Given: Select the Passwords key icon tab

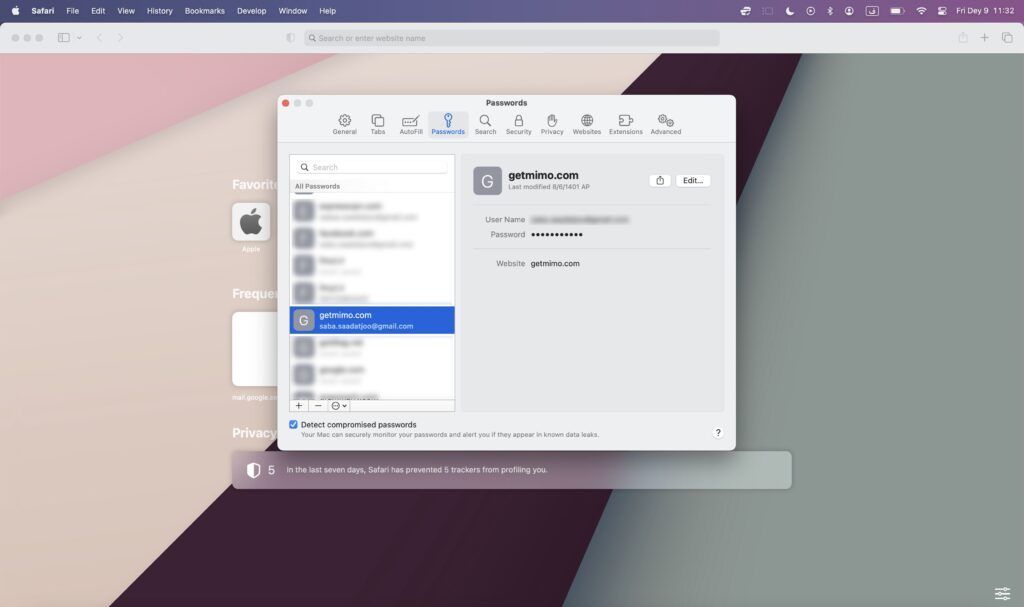Looking at the screenshot, I should (448, 124).
